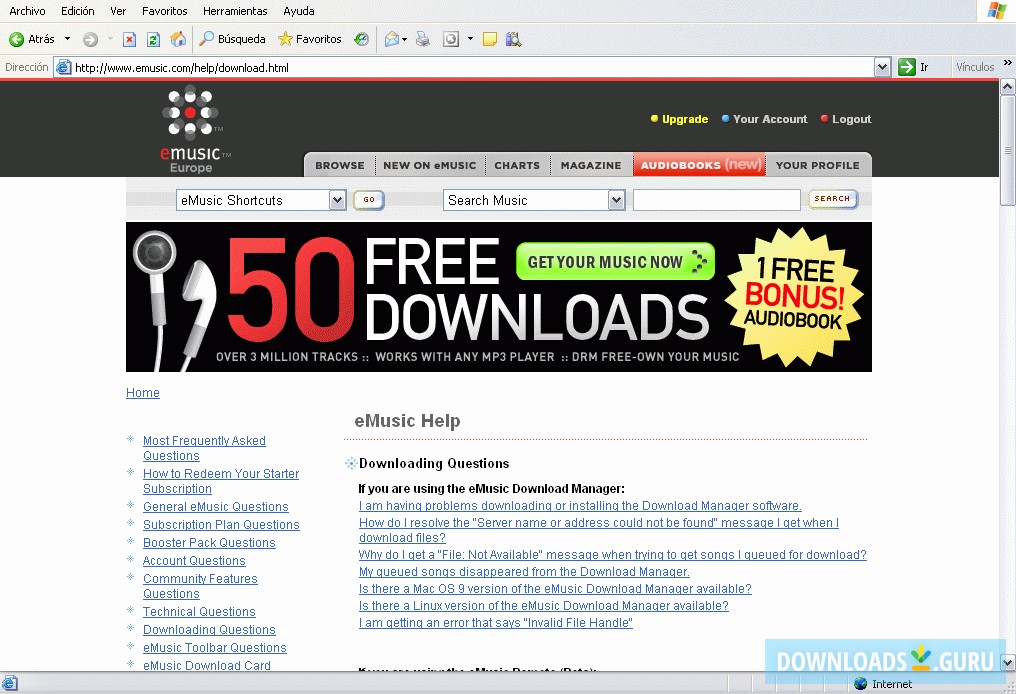Click the Stop loading icon
The width and height of the screenshot is (1016, 694).
click(x=130, y=40)
